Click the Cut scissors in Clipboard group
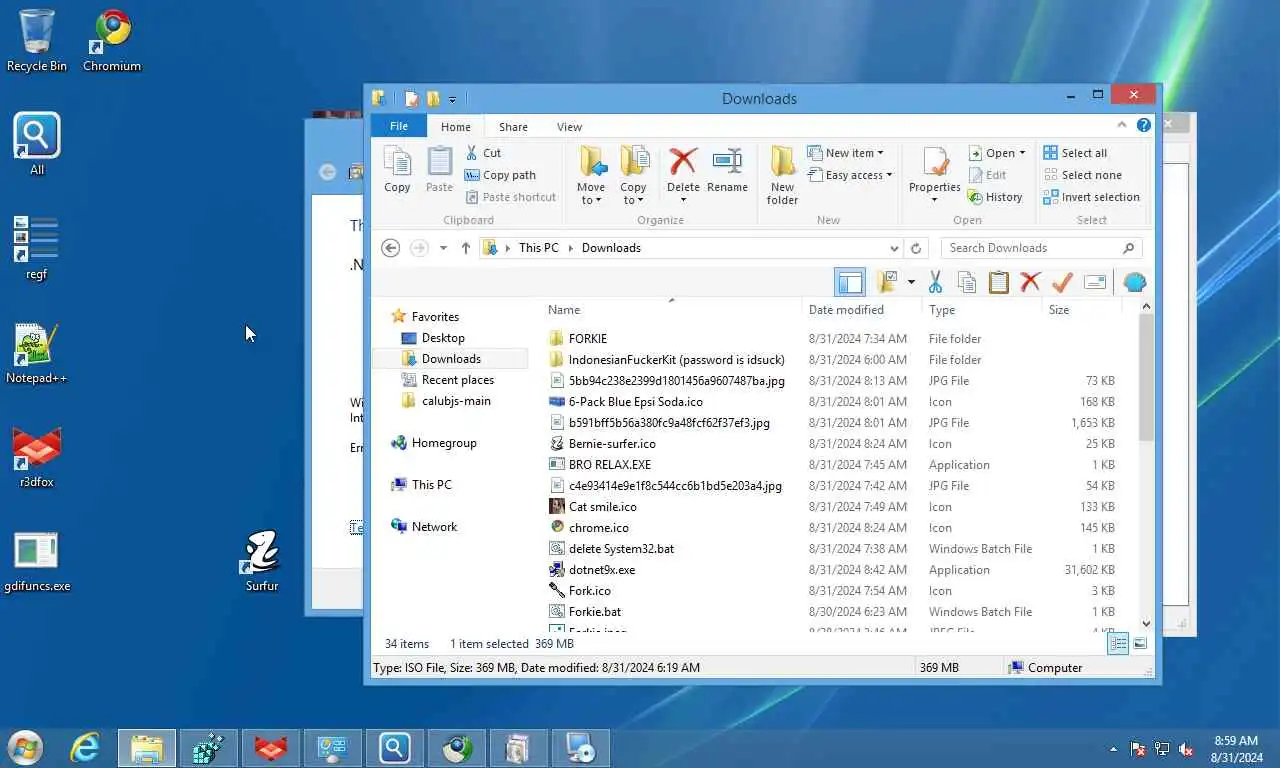 pyautogui.click(x=472, y=153)
